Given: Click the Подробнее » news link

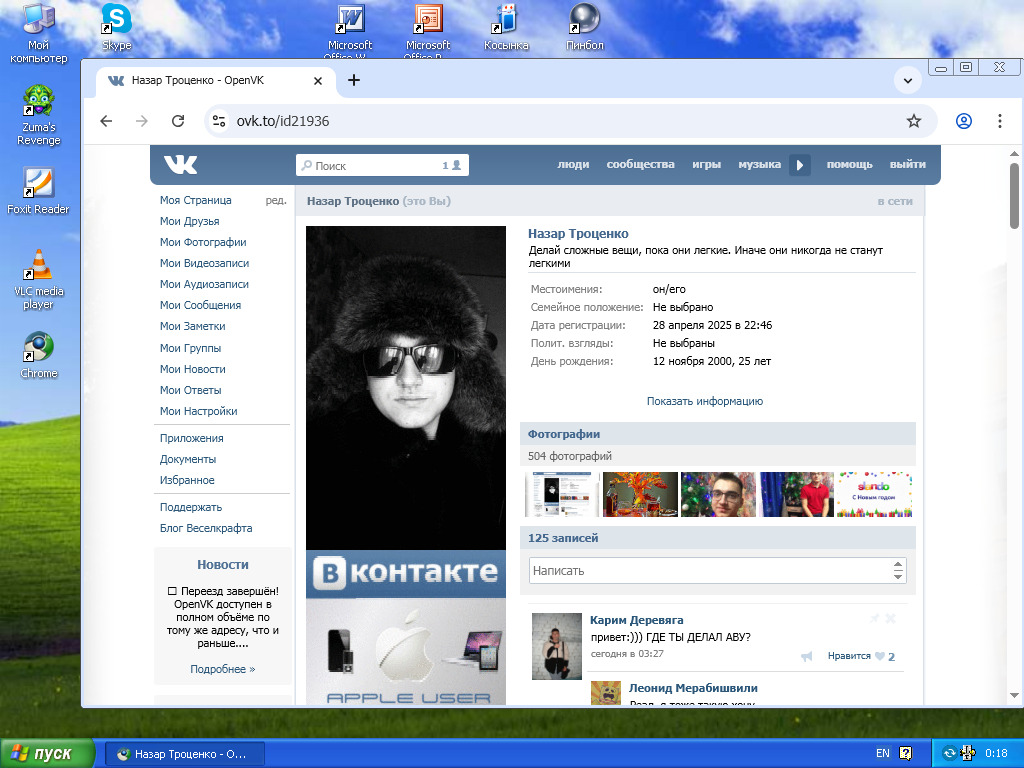Looking at the screenshot, I should click(x=222, y=669).
